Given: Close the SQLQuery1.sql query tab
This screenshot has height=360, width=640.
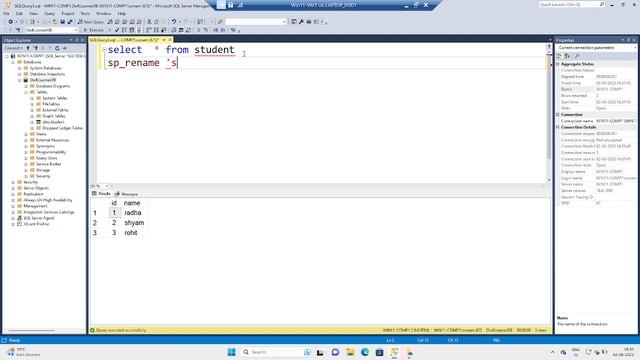Looking at the screenshot, I should (x=170, y=40).
